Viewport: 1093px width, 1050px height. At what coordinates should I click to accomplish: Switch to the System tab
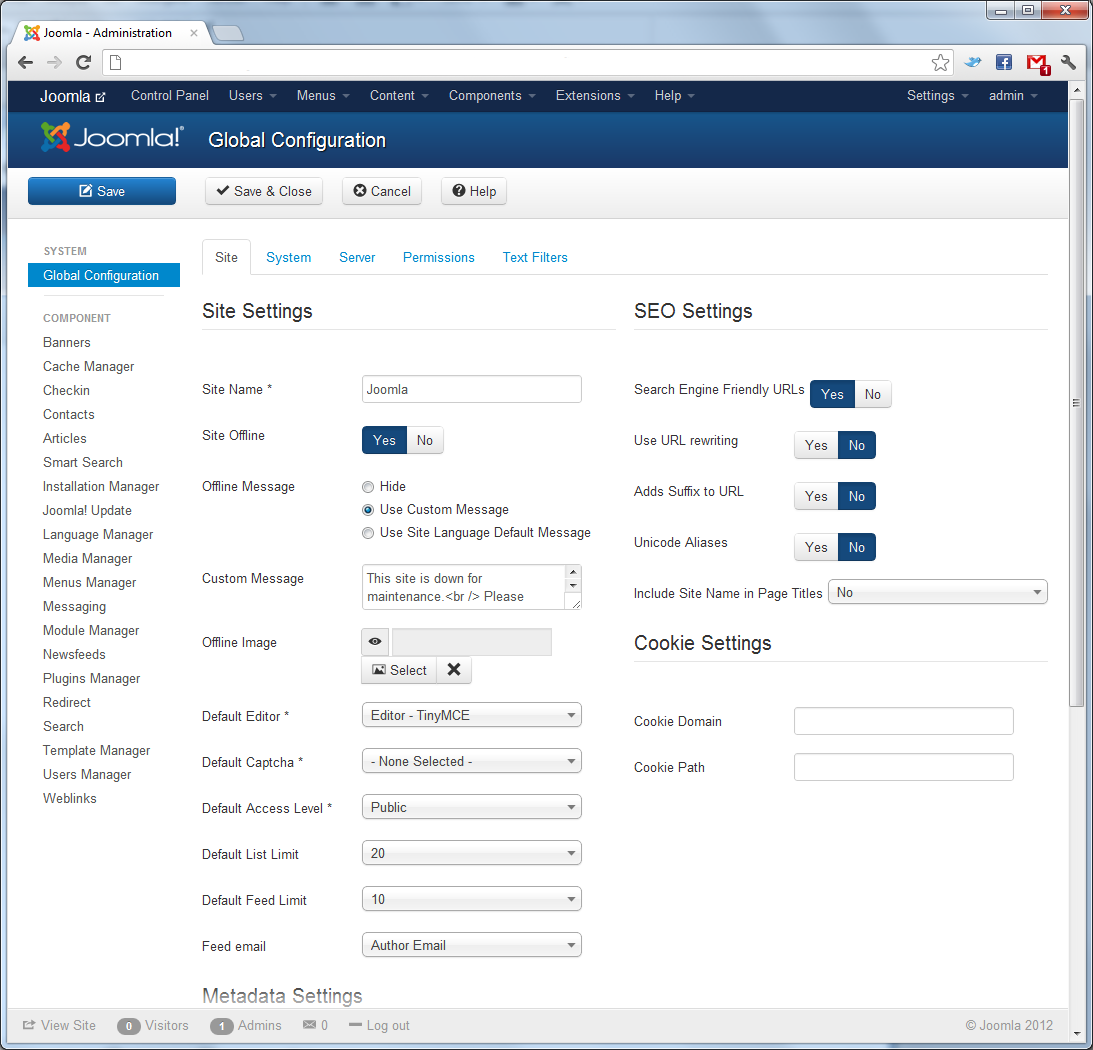point(289,257)
